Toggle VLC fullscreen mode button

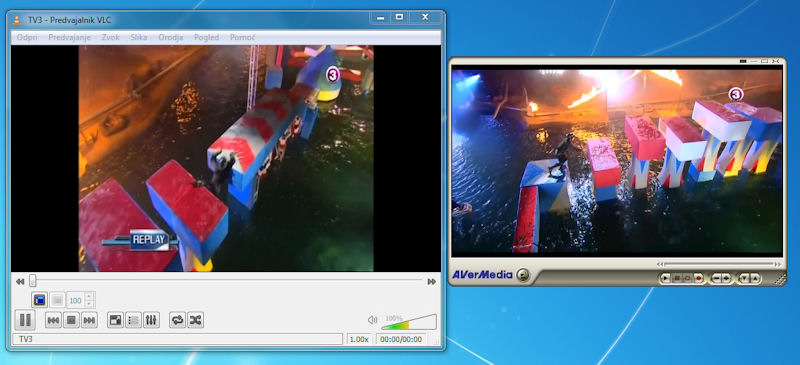coord(115,321)
